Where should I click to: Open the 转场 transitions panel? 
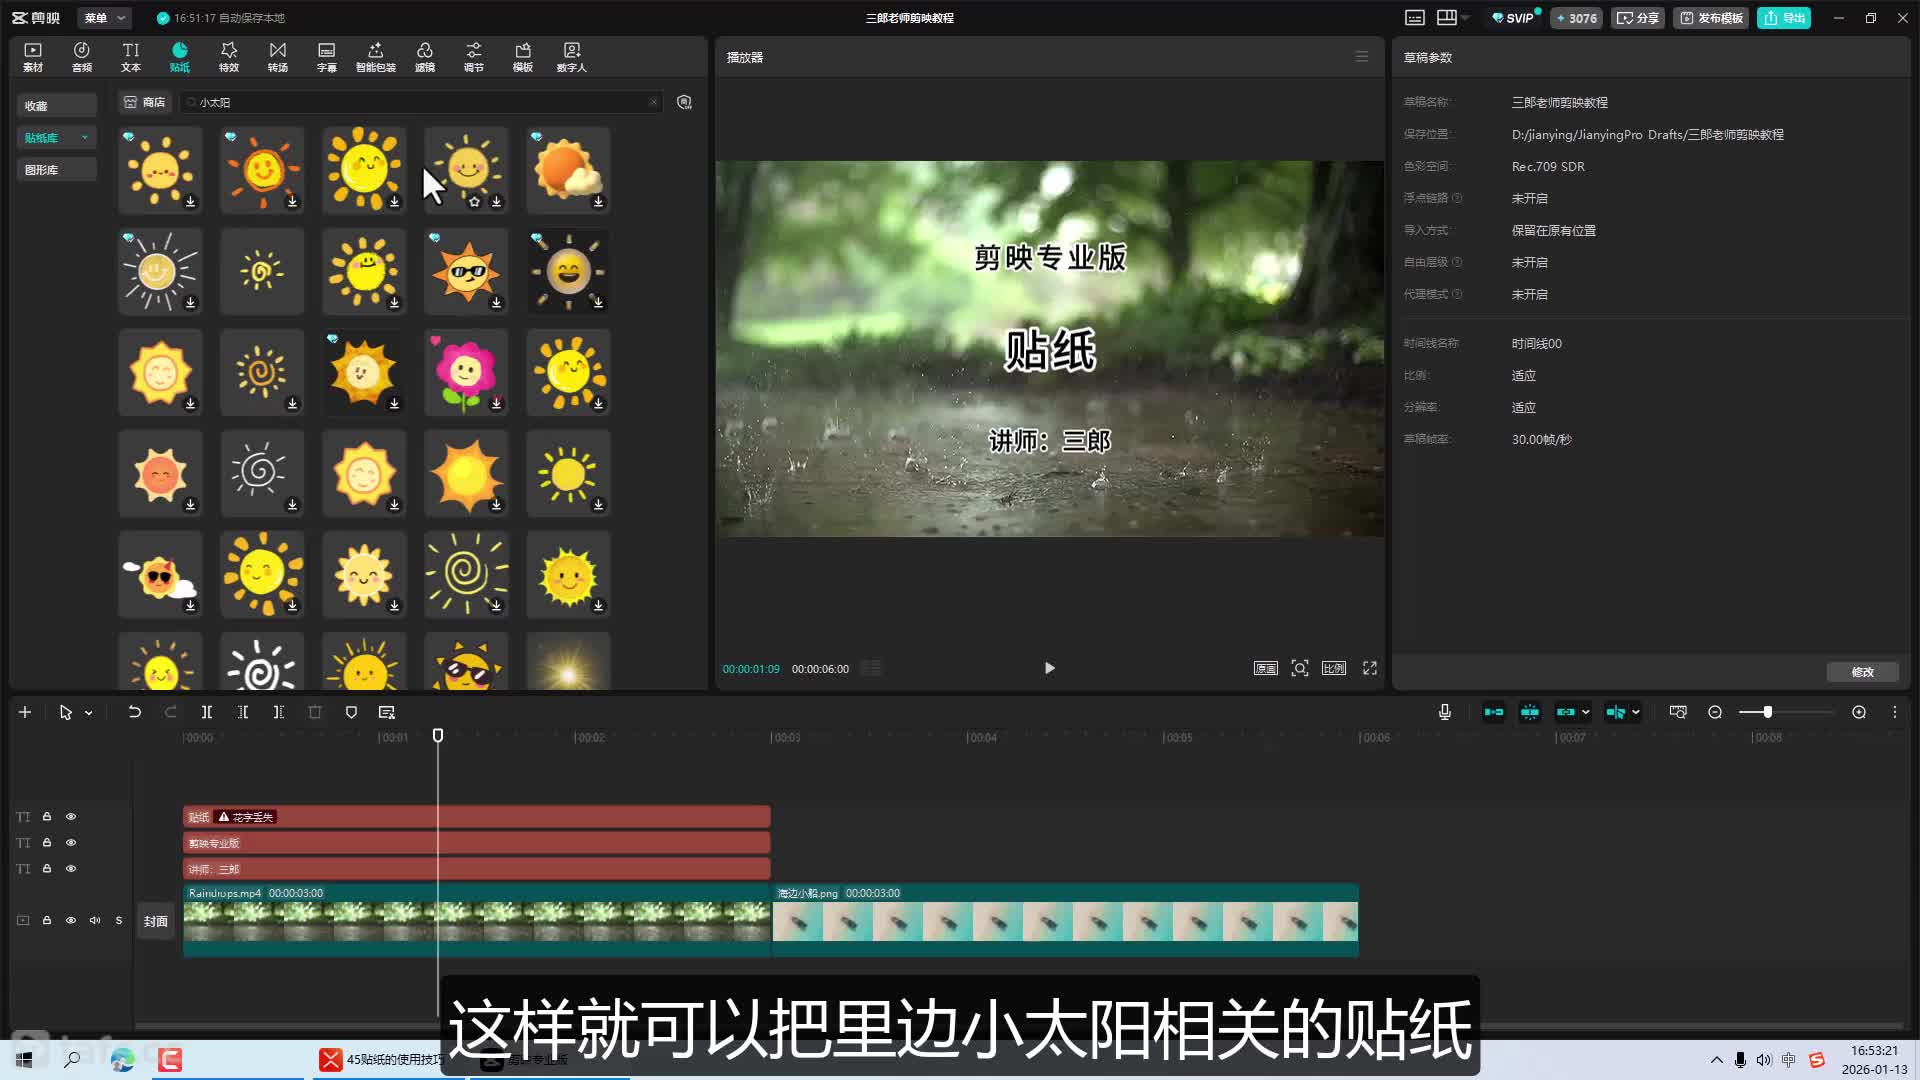(278, 57)
